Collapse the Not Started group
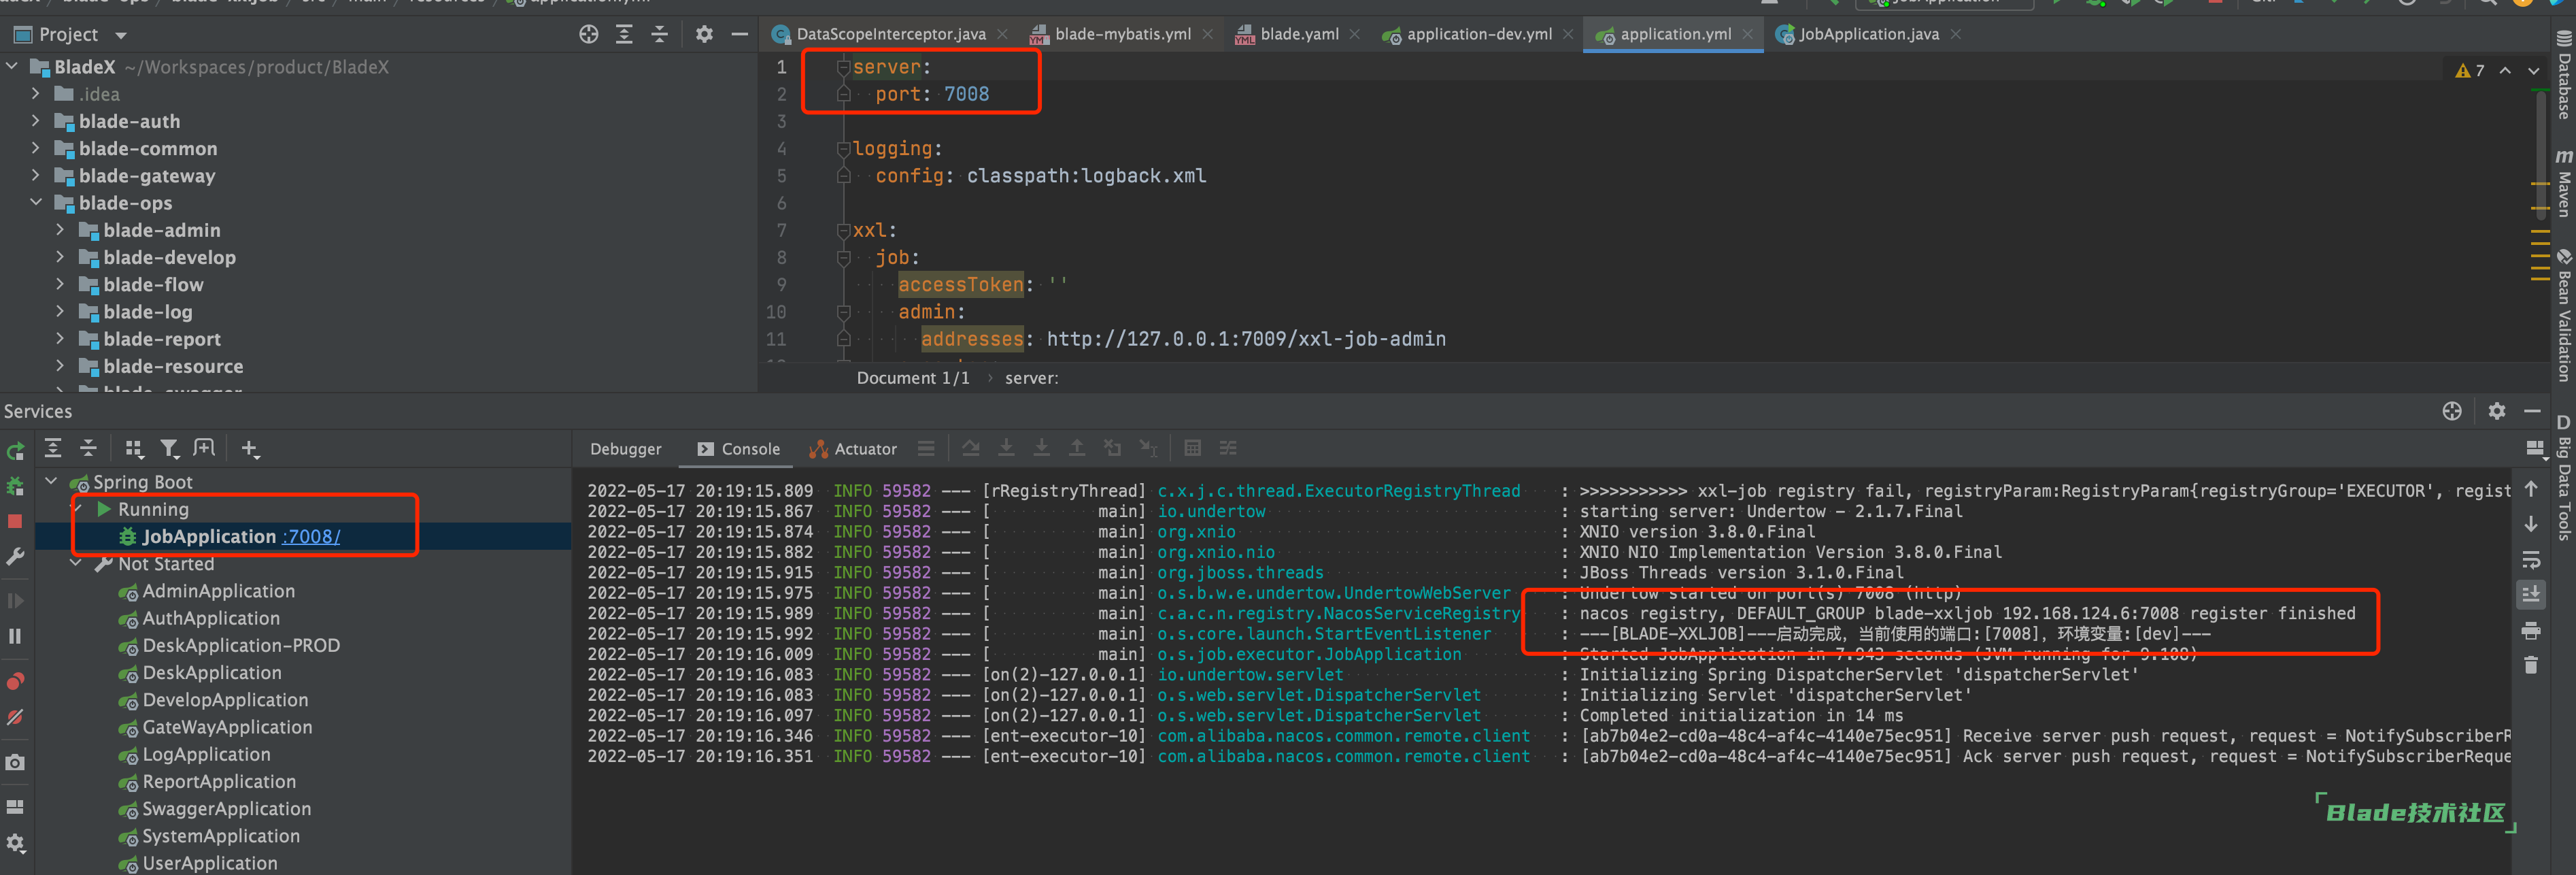Image resolution: width=2576 pixels, height=875 pixels. point(76,563)
